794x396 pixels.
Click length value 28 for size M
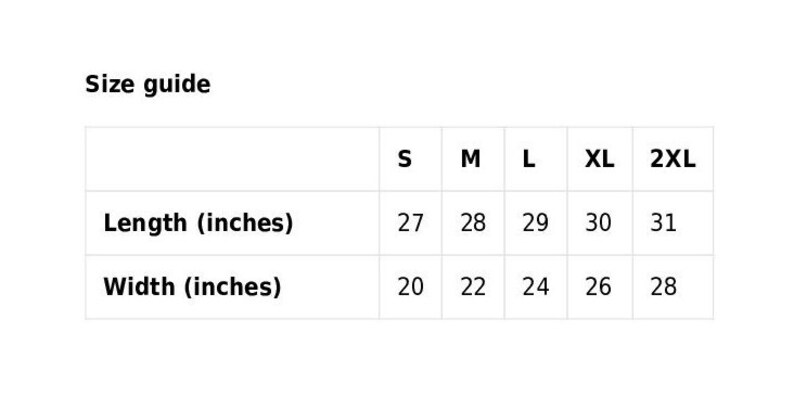pos(473,223)
